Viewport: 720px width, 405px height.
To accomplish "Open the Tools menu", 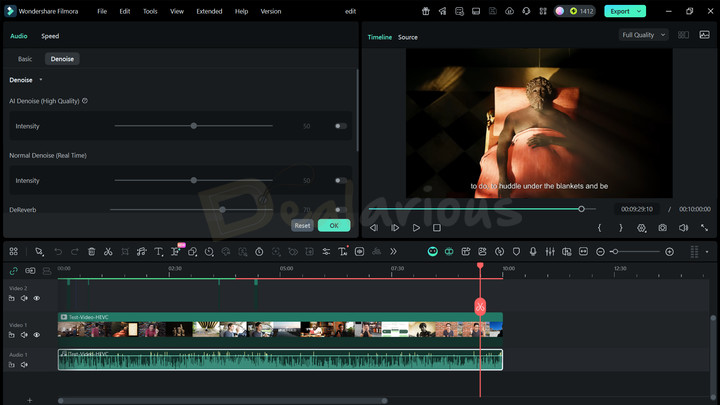I will tap(150, 11).
